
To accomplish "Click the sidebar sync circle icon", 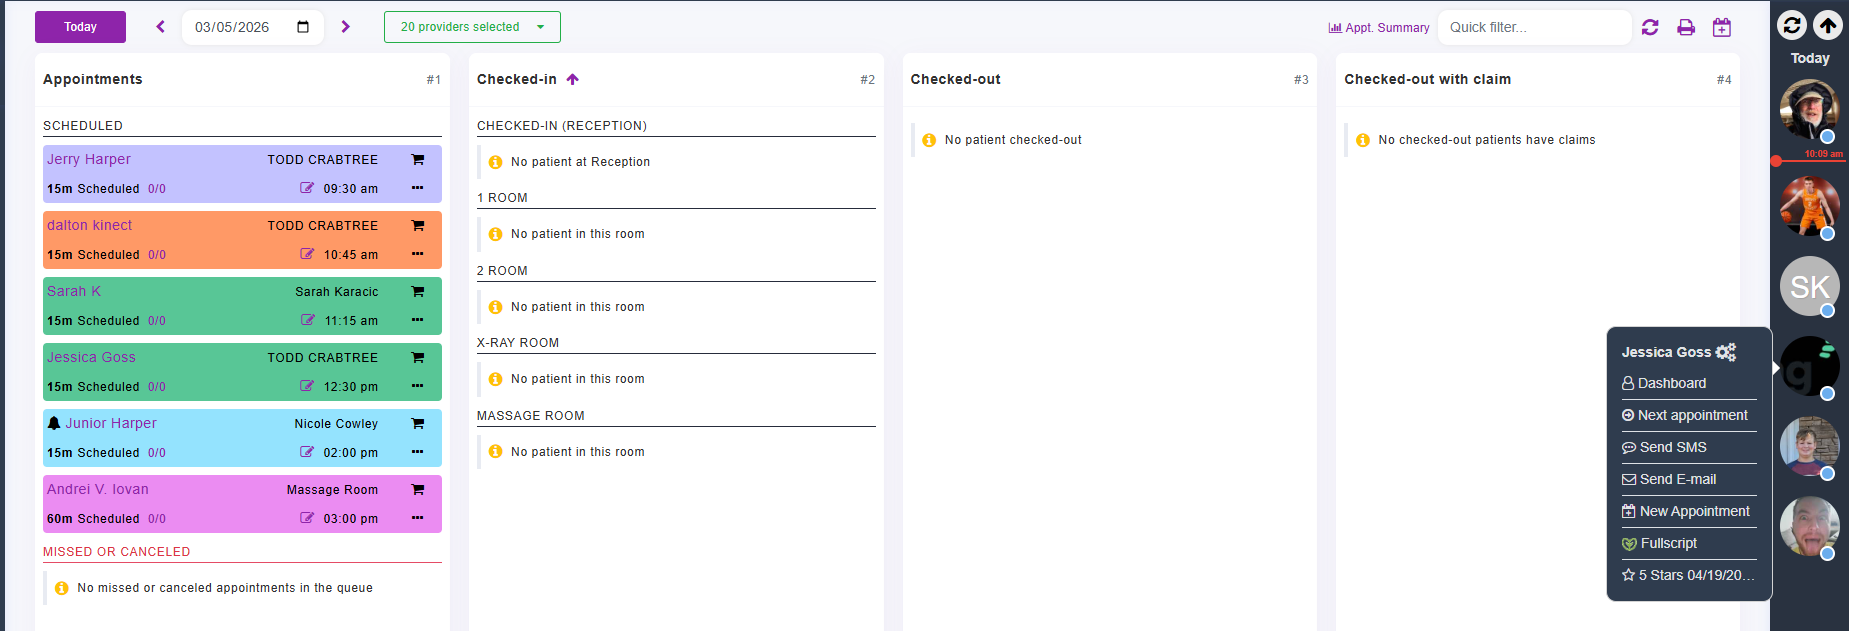I will tap(1793, 25).
